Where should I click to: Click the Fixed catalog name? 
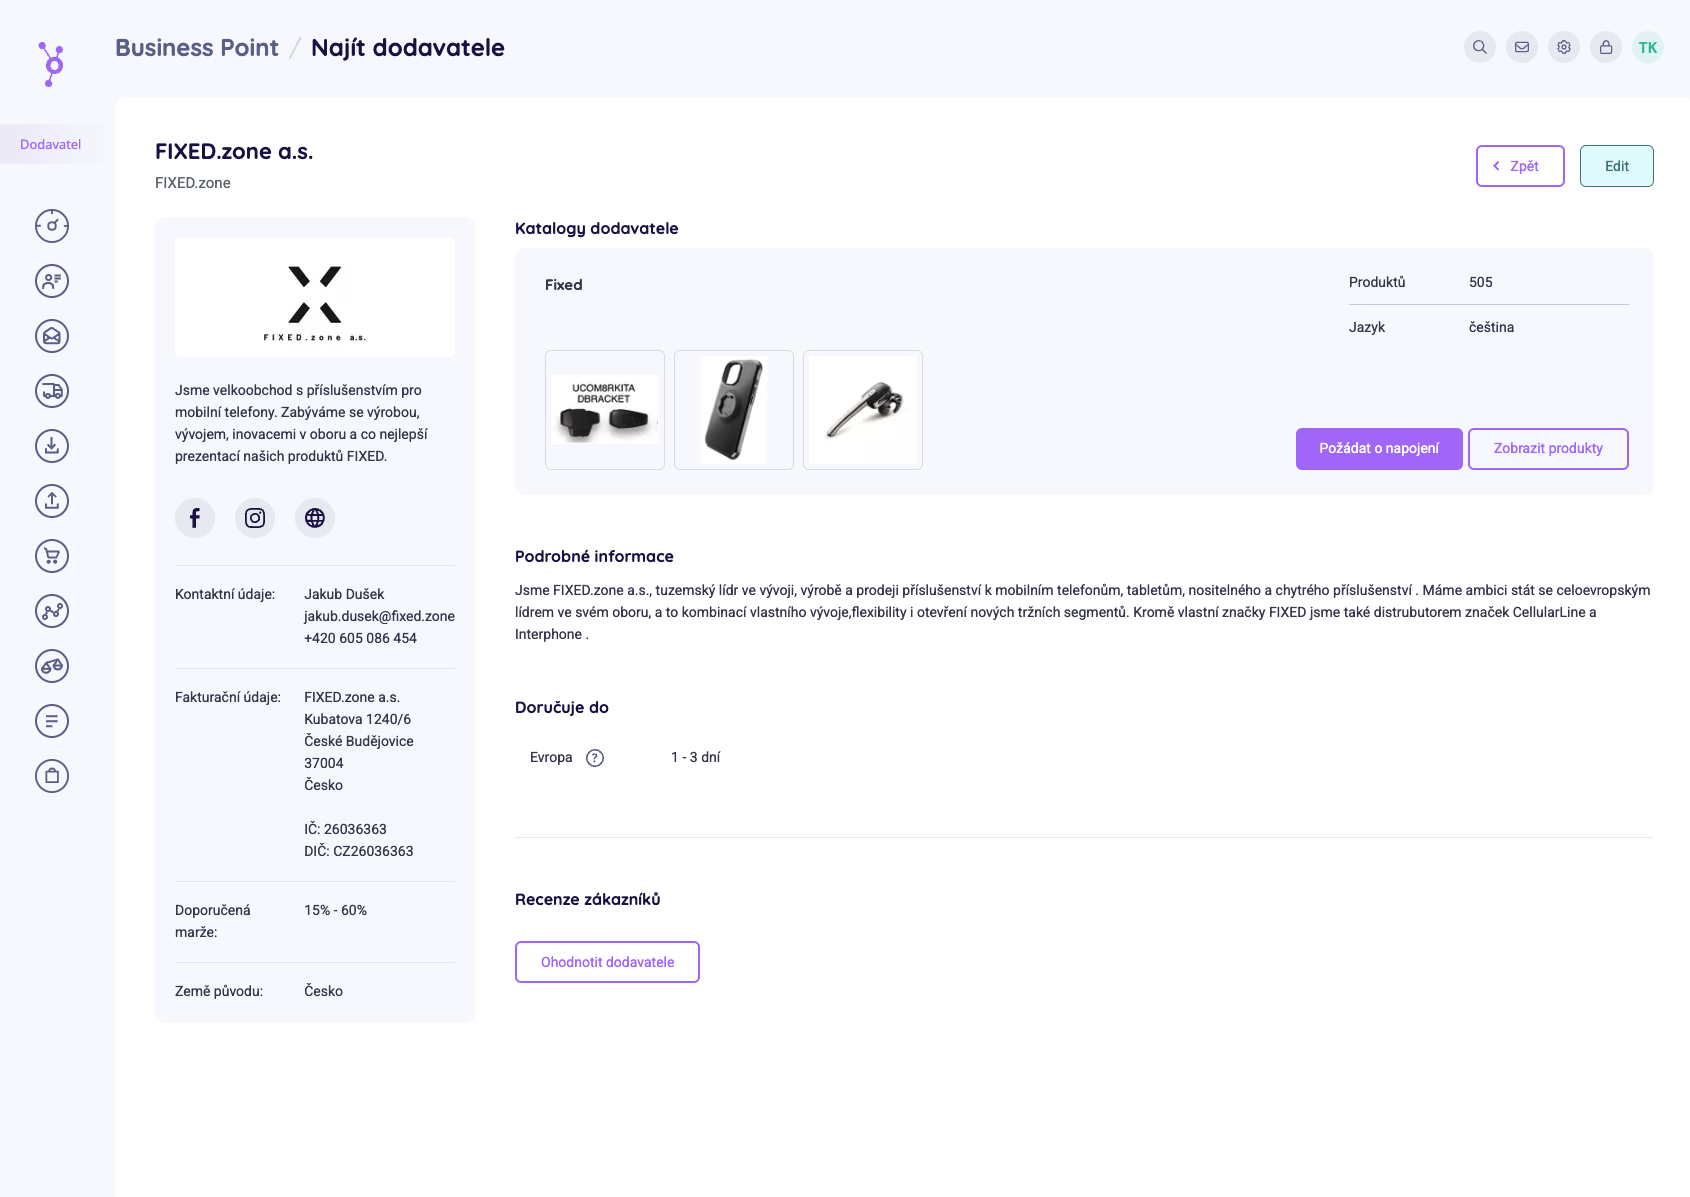click(563, 285)
